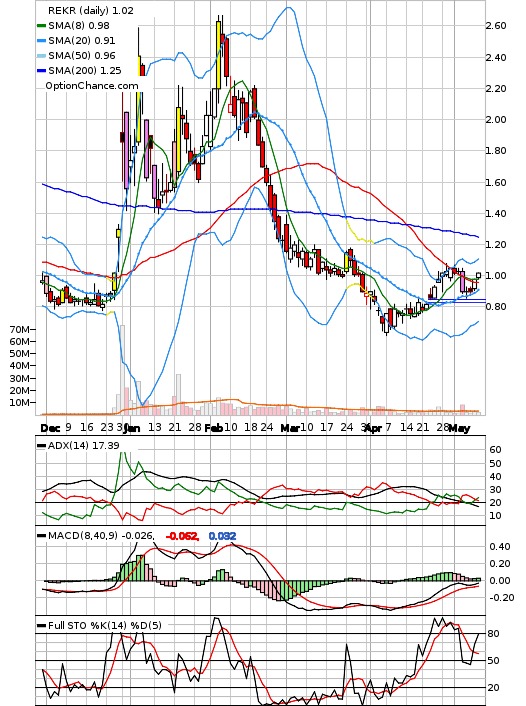This screenshot has height=706, width=526.
Task: Click the May date axis label
Action: click(x=459, y=428)
